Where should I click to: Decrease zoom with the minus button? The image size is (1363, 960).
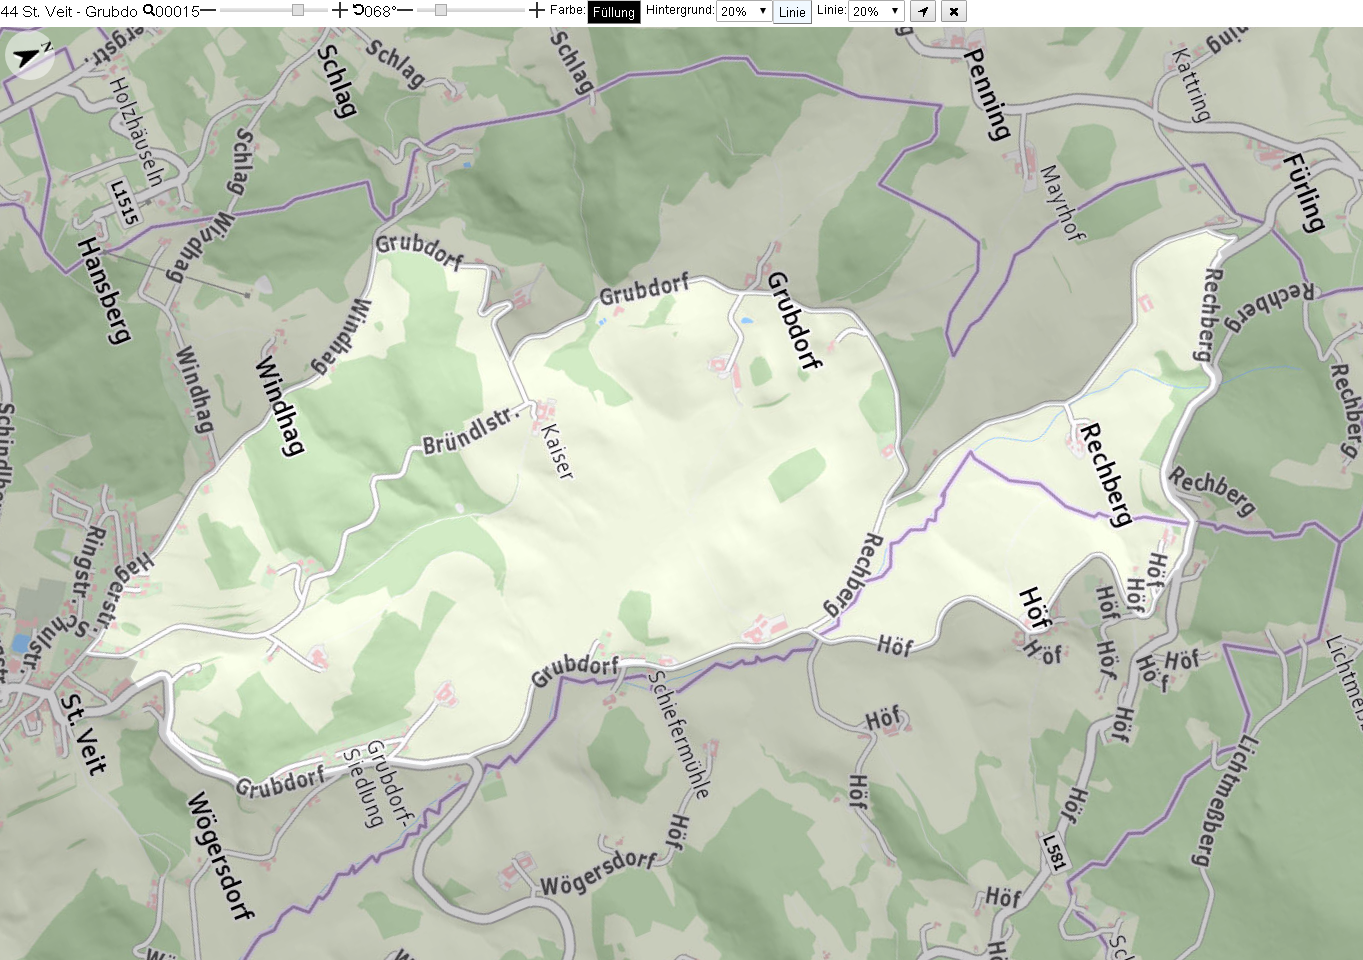208,11
